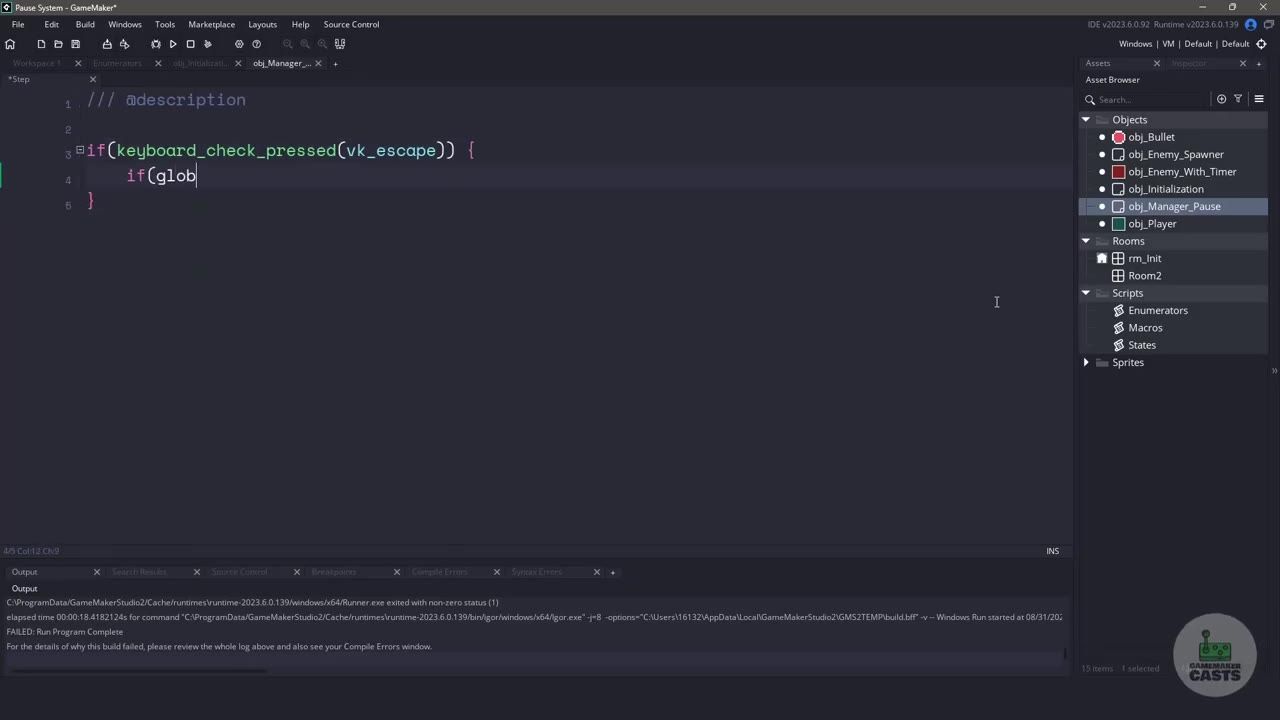Close the obj_Manager workspace tab

click(x=318, y=63)
